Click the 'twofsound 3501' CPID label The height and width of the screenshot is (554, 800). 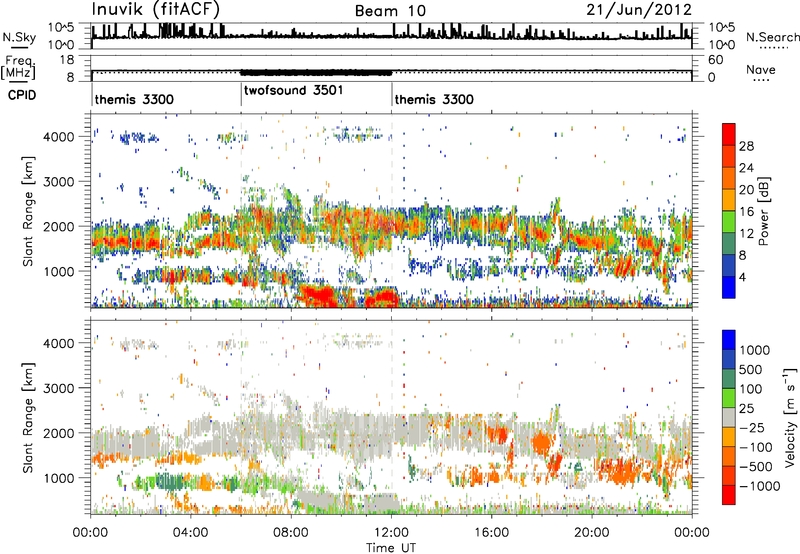point(294,90)
